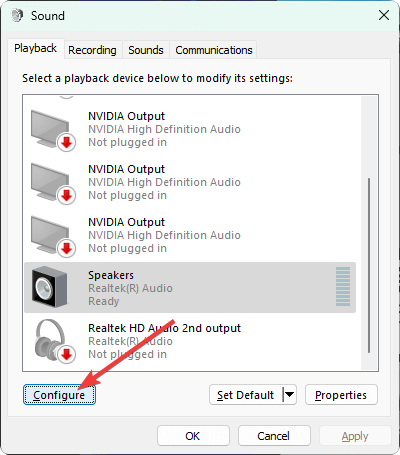
Task: Open Properties for the selected device
Action: (341, 395)
